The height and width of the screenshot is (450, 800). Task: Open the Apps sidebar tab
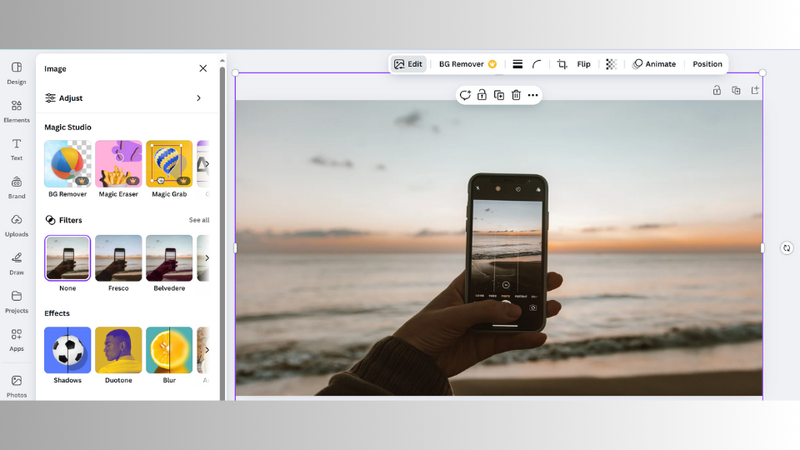(x=16, y=340)
